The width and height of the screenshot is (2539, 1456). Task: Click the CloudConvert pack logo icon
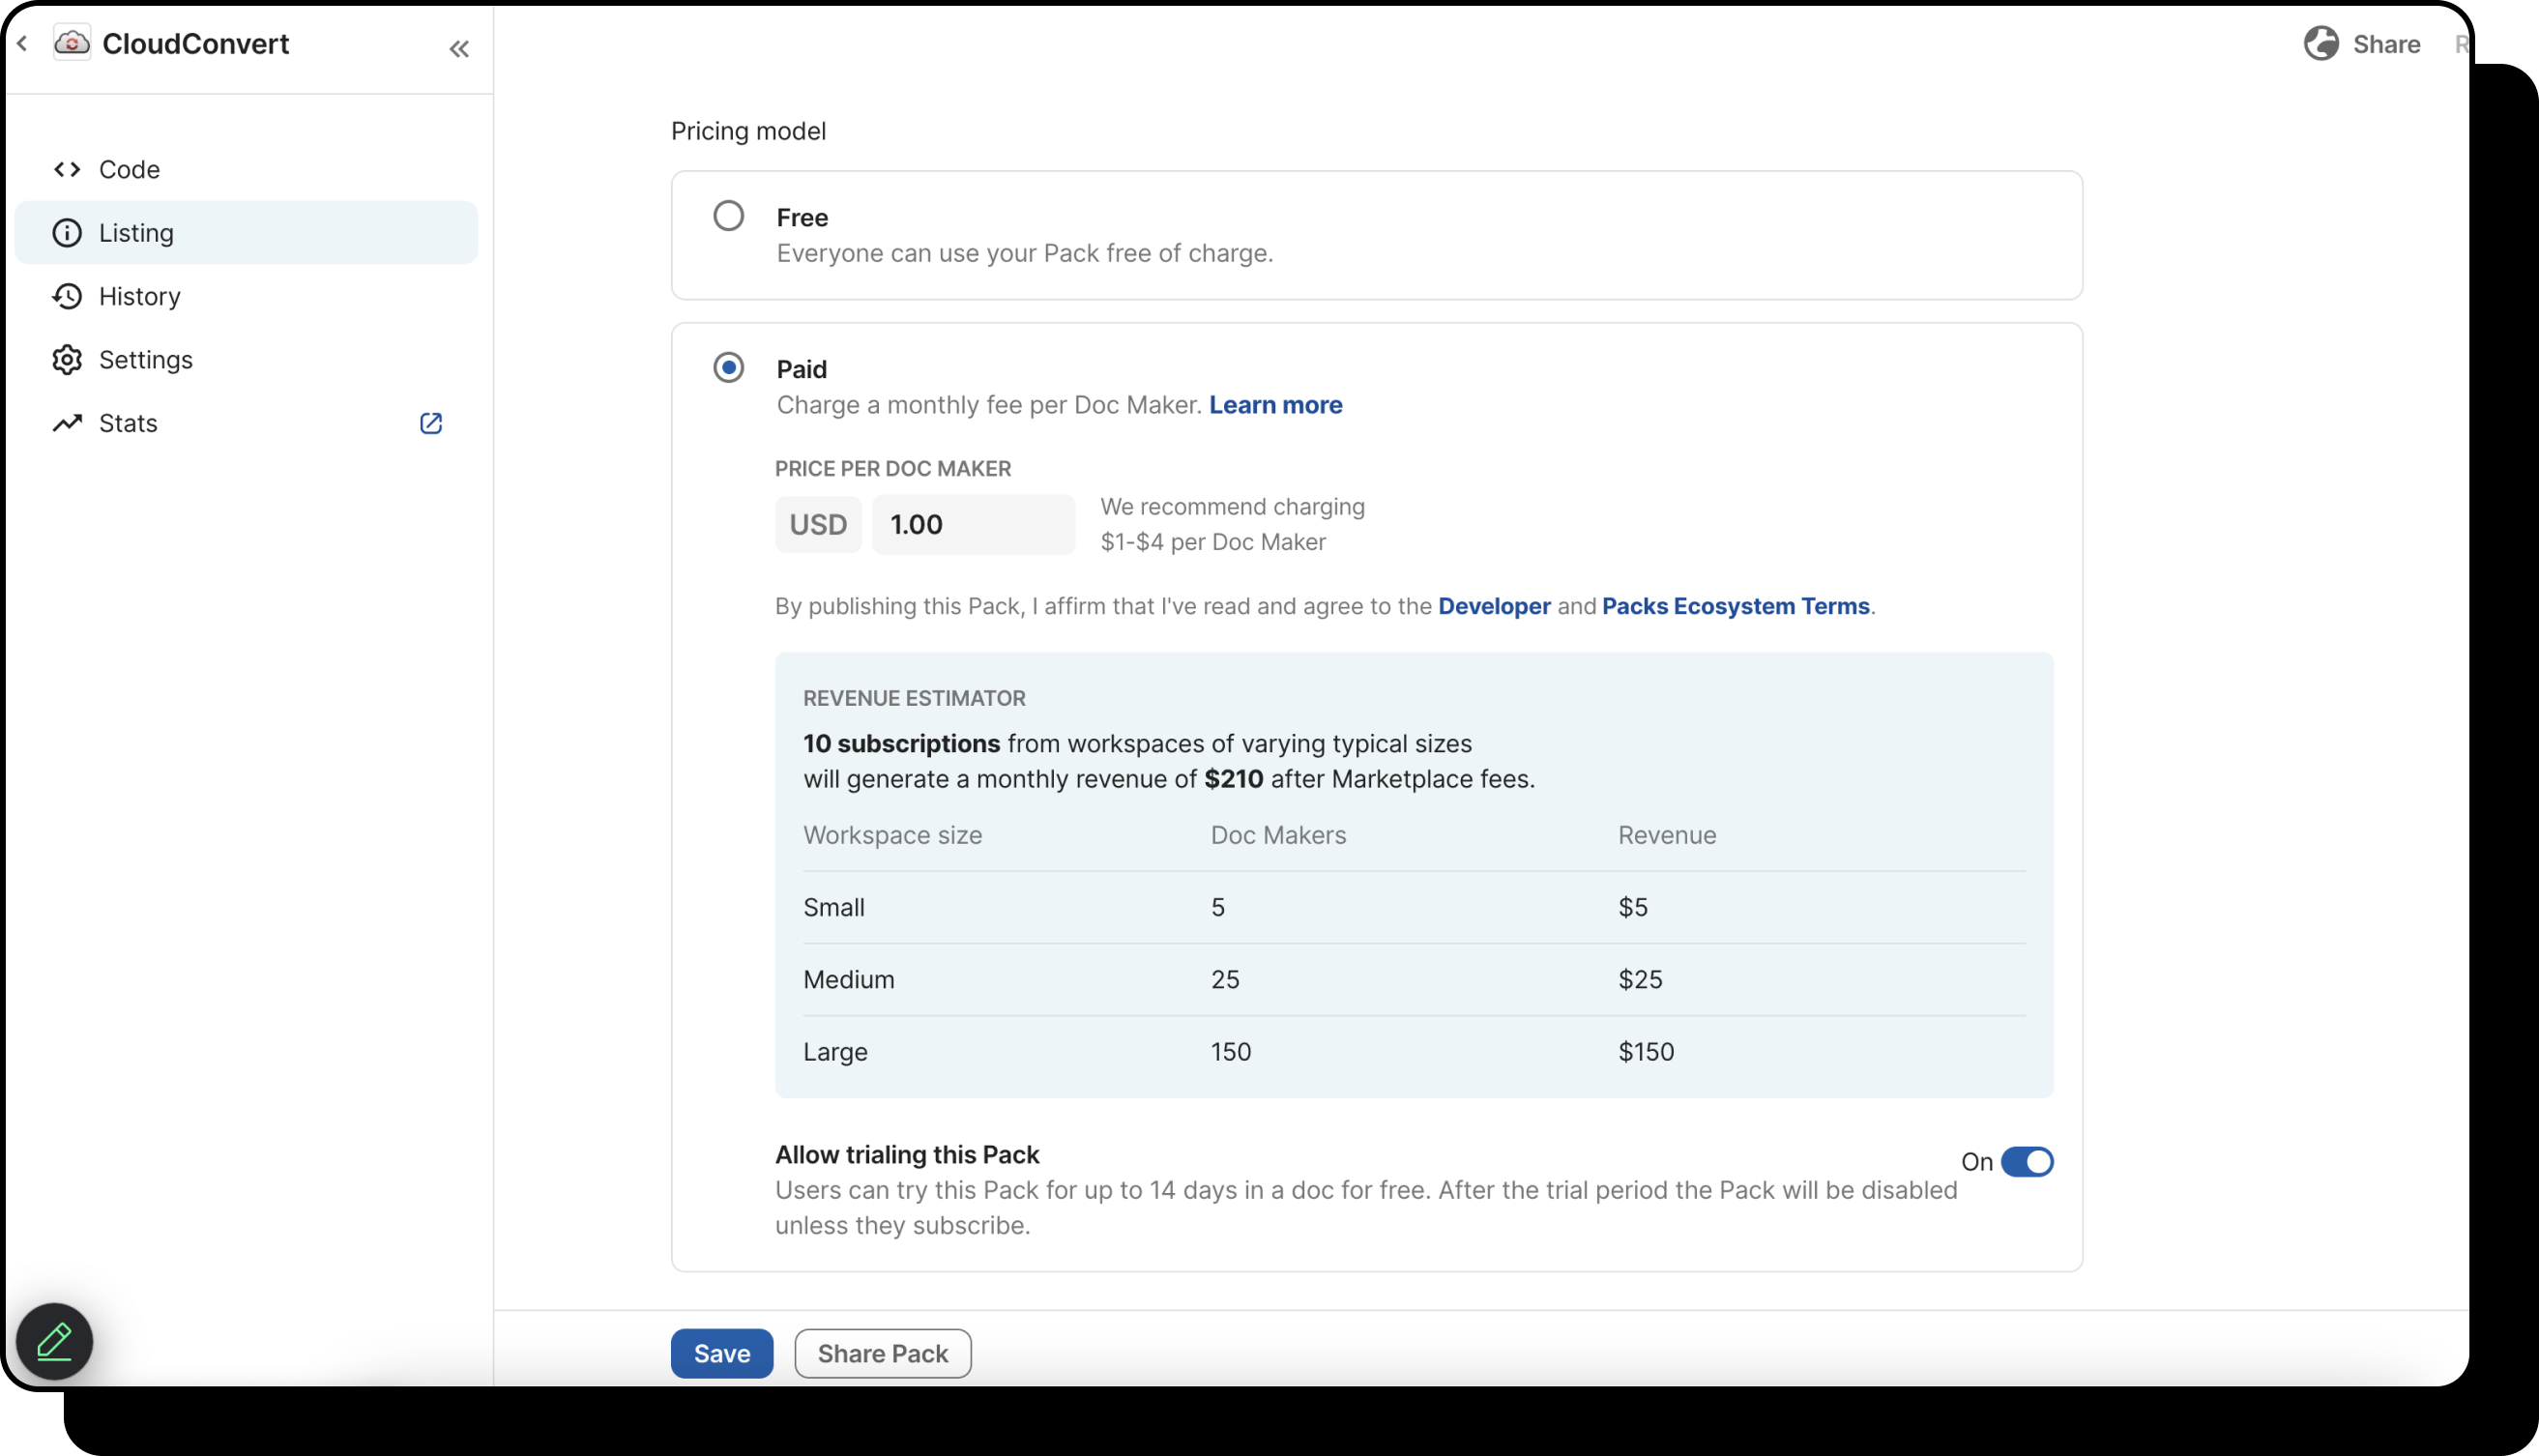(x=72, y=43)
